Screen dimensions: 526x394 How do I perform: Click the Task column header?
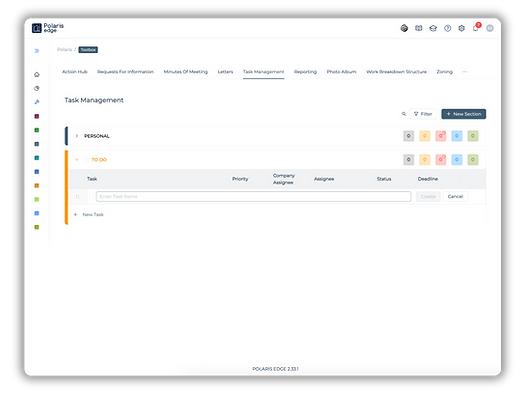coord(92,179)
